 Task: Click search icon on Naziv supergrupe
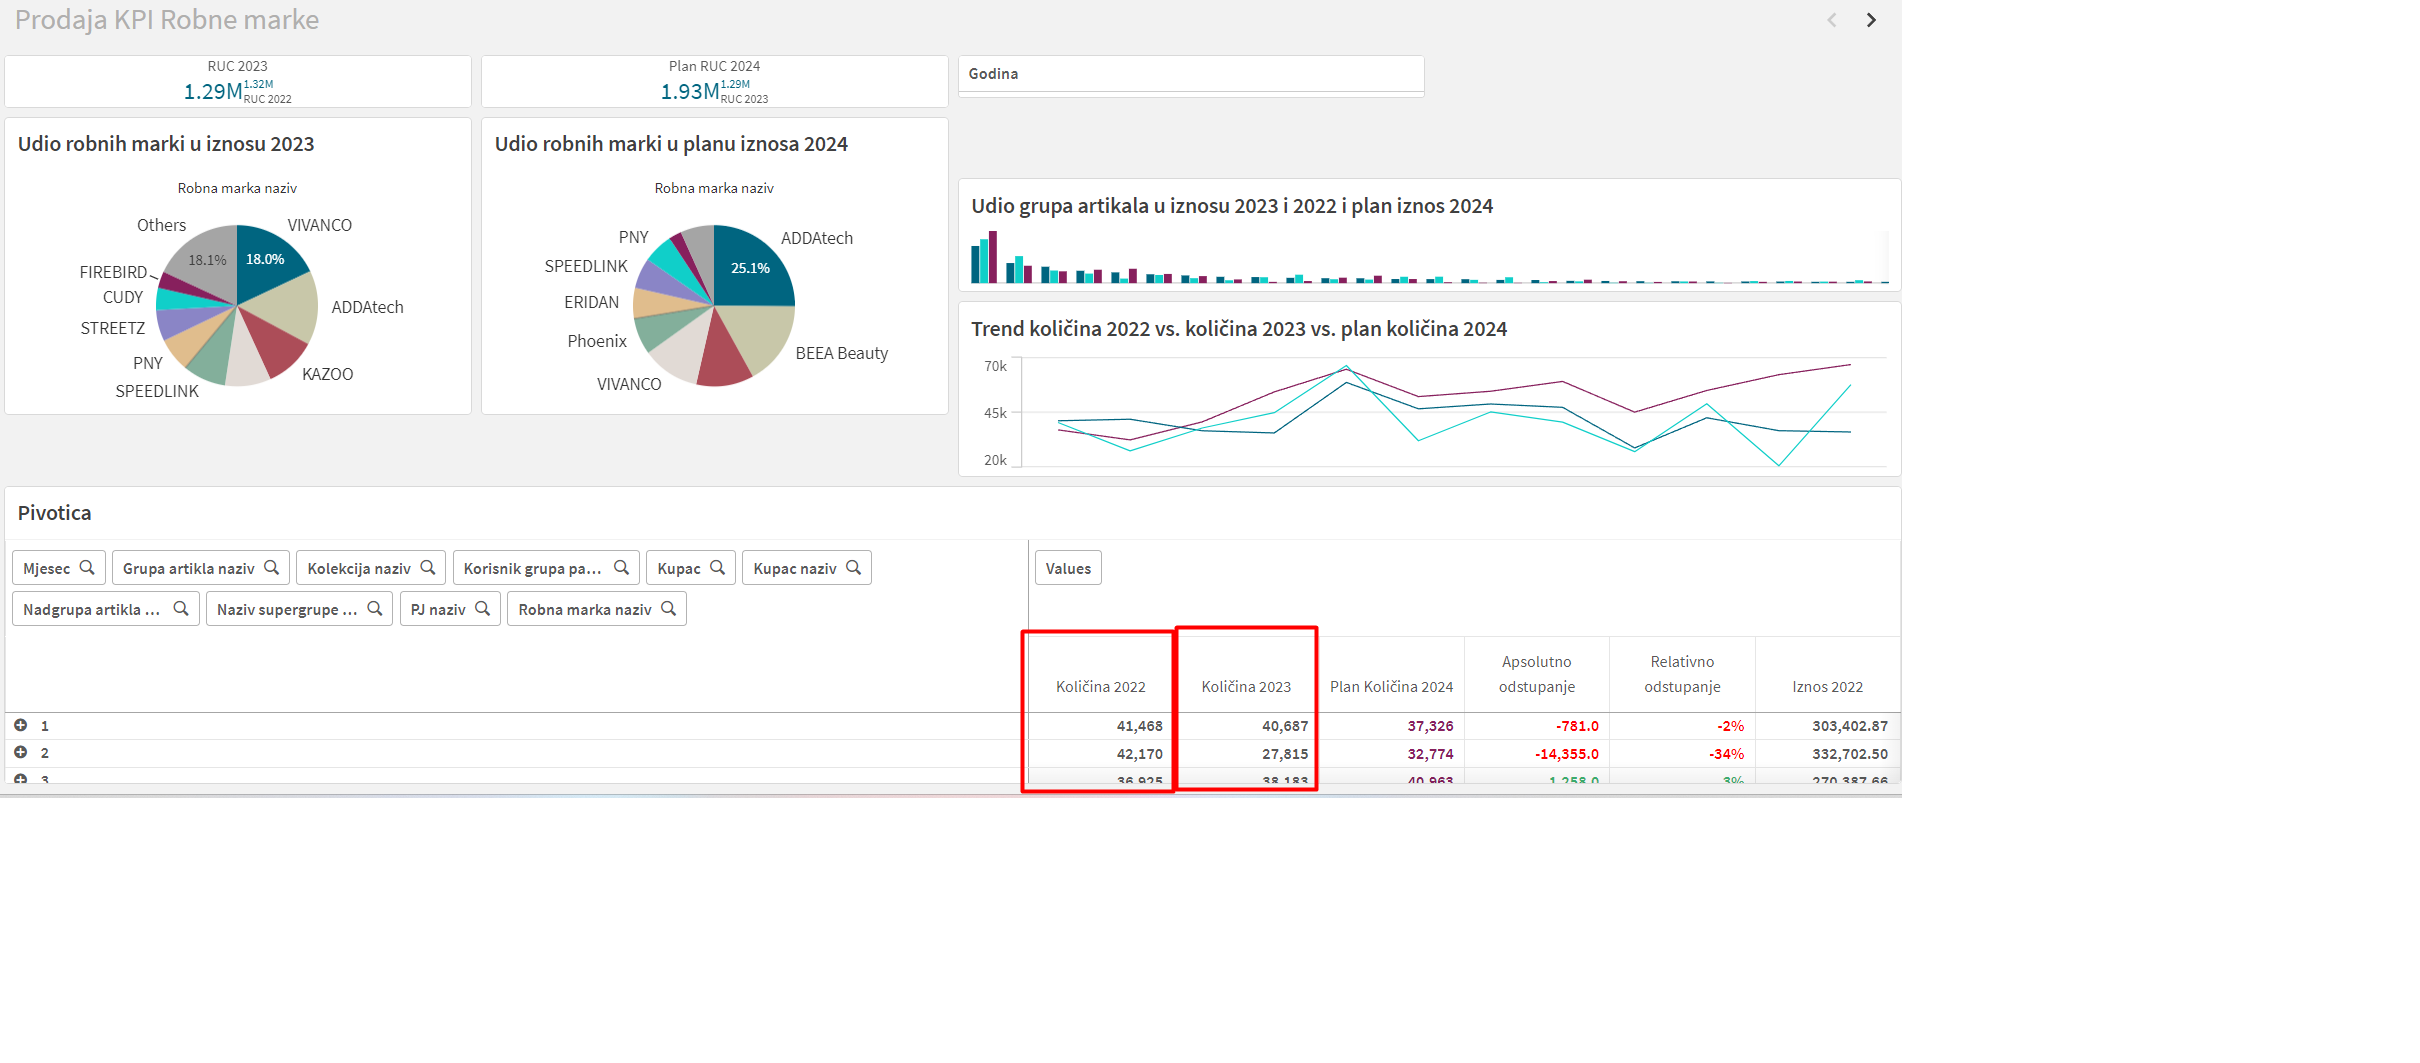(x=374, y=609)
